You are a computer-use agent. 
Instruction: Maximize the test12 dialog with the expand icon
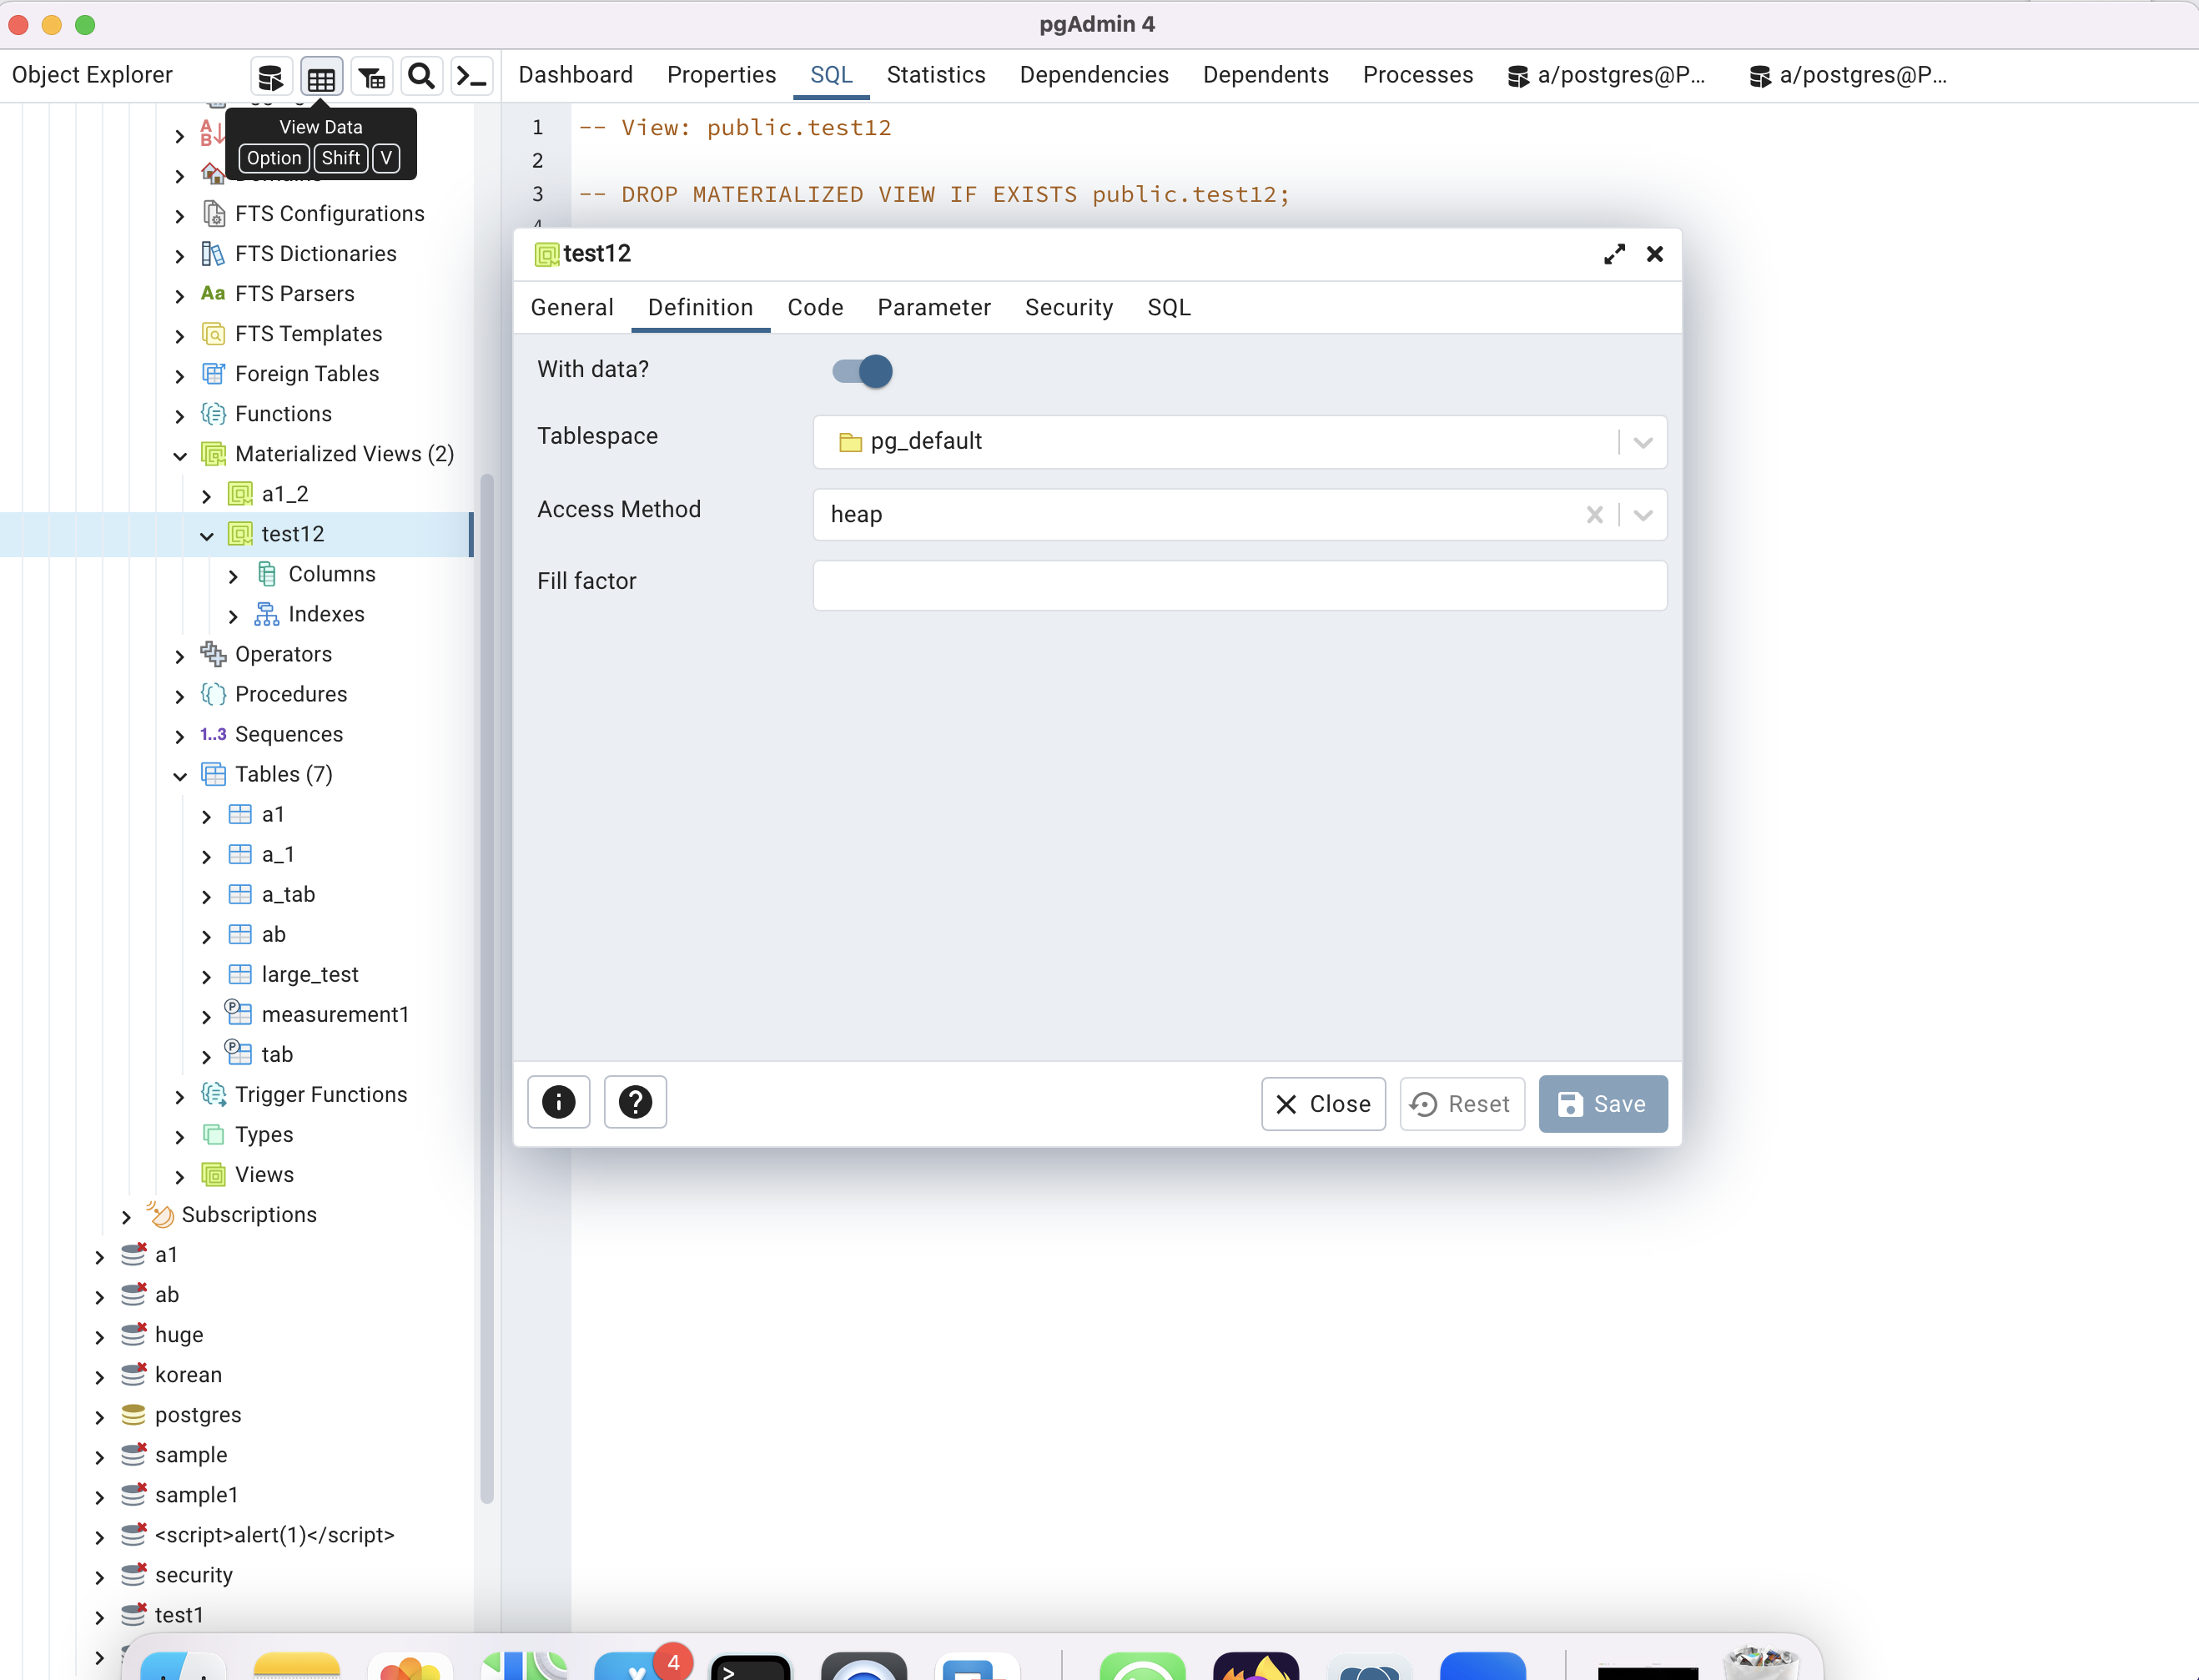point(1613,254)
